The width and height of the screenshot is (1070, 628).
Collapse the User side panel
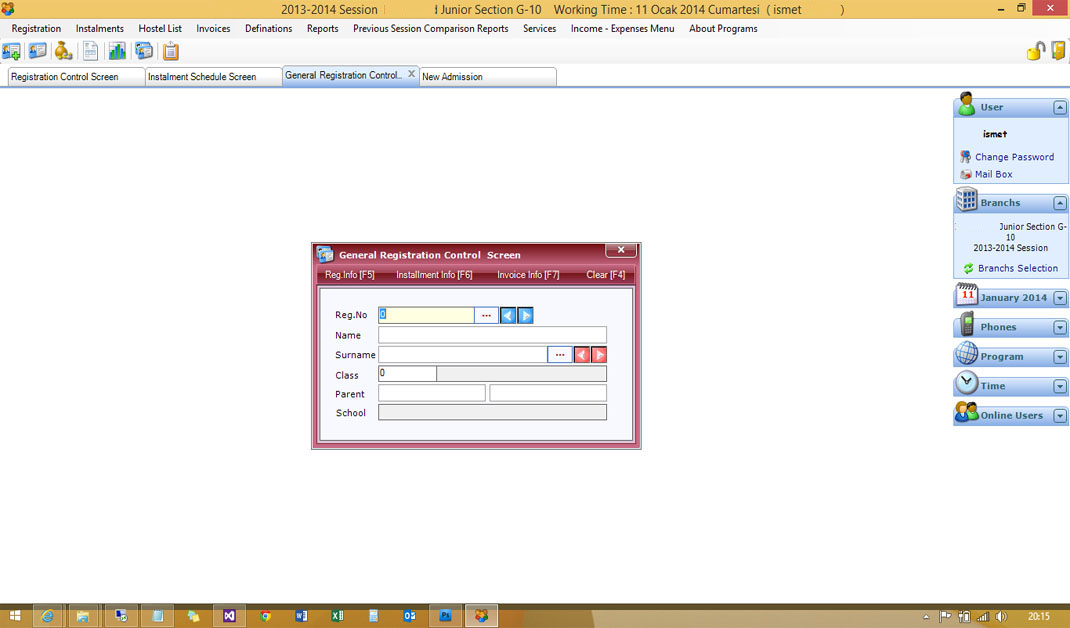(x=1060, y=107)
